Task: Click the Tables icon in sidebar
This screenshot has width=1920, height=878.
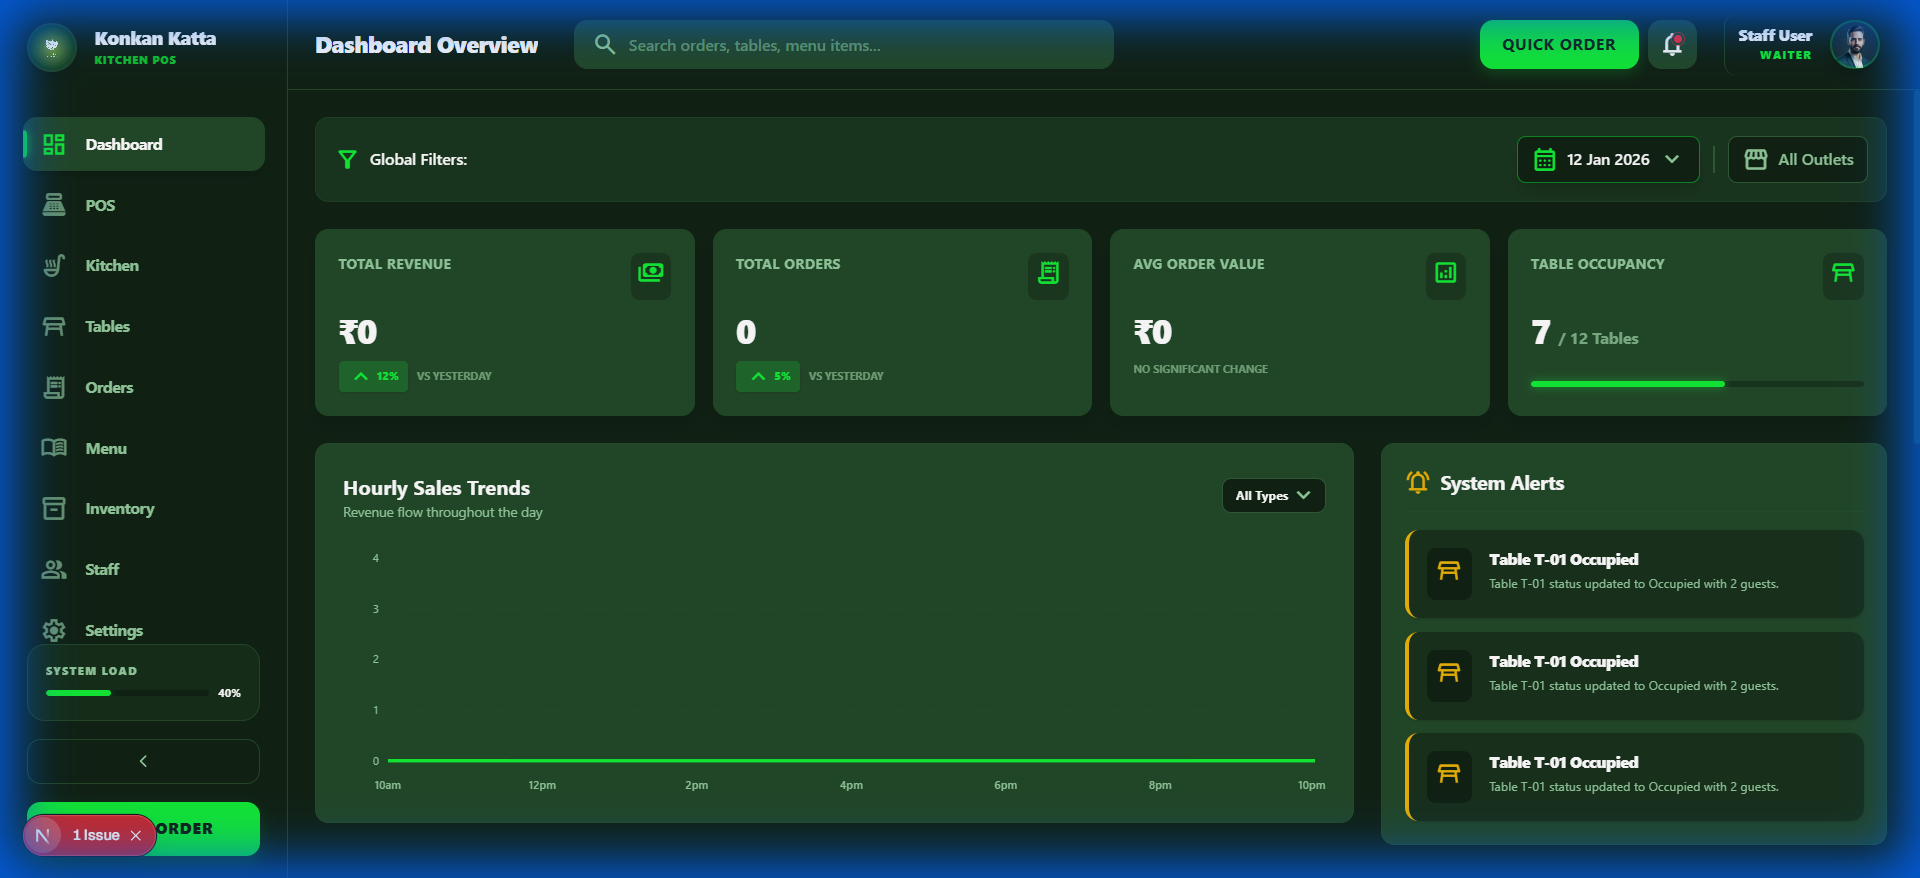Action: coord(54,327)
